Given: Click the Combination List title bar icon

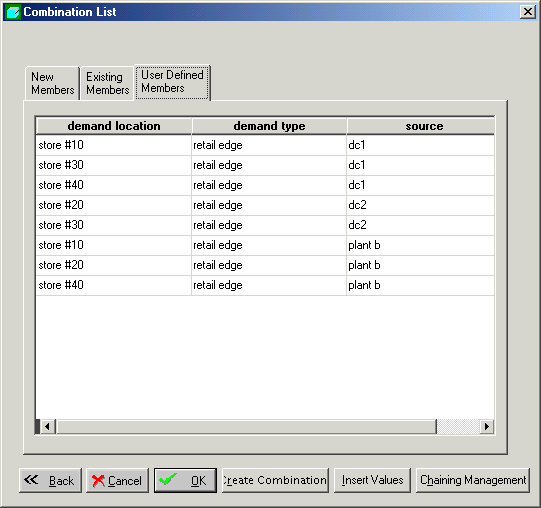Looking at the screenshot, I should (13, 12).
